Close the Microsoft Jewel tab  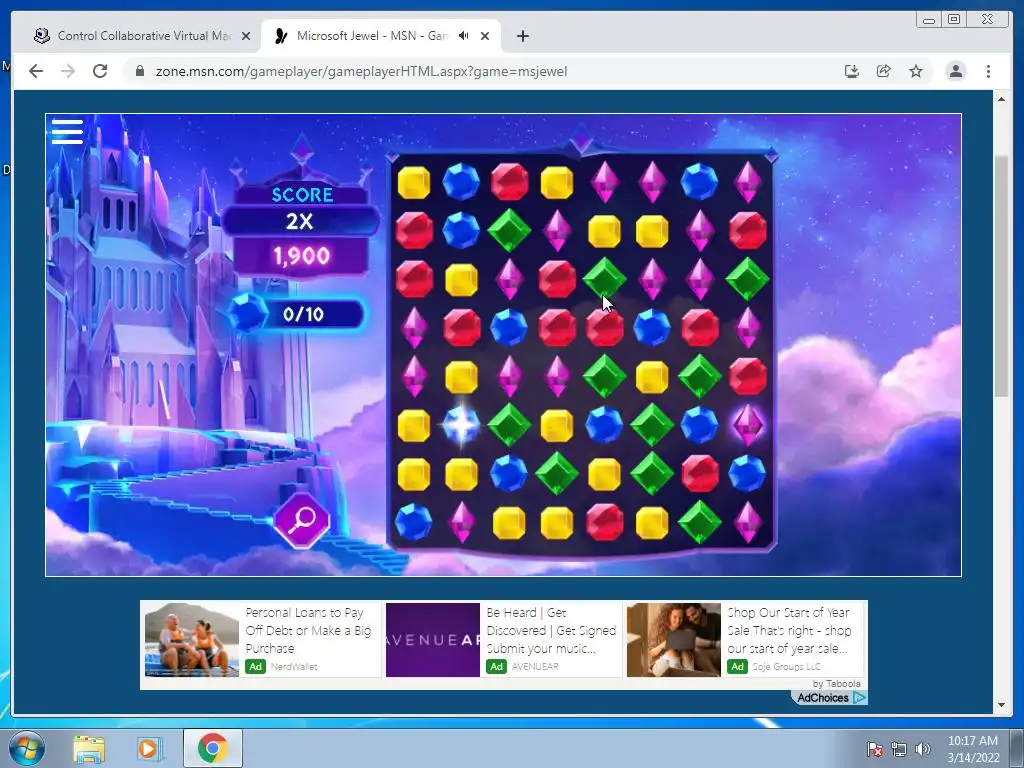coord(485,36)
